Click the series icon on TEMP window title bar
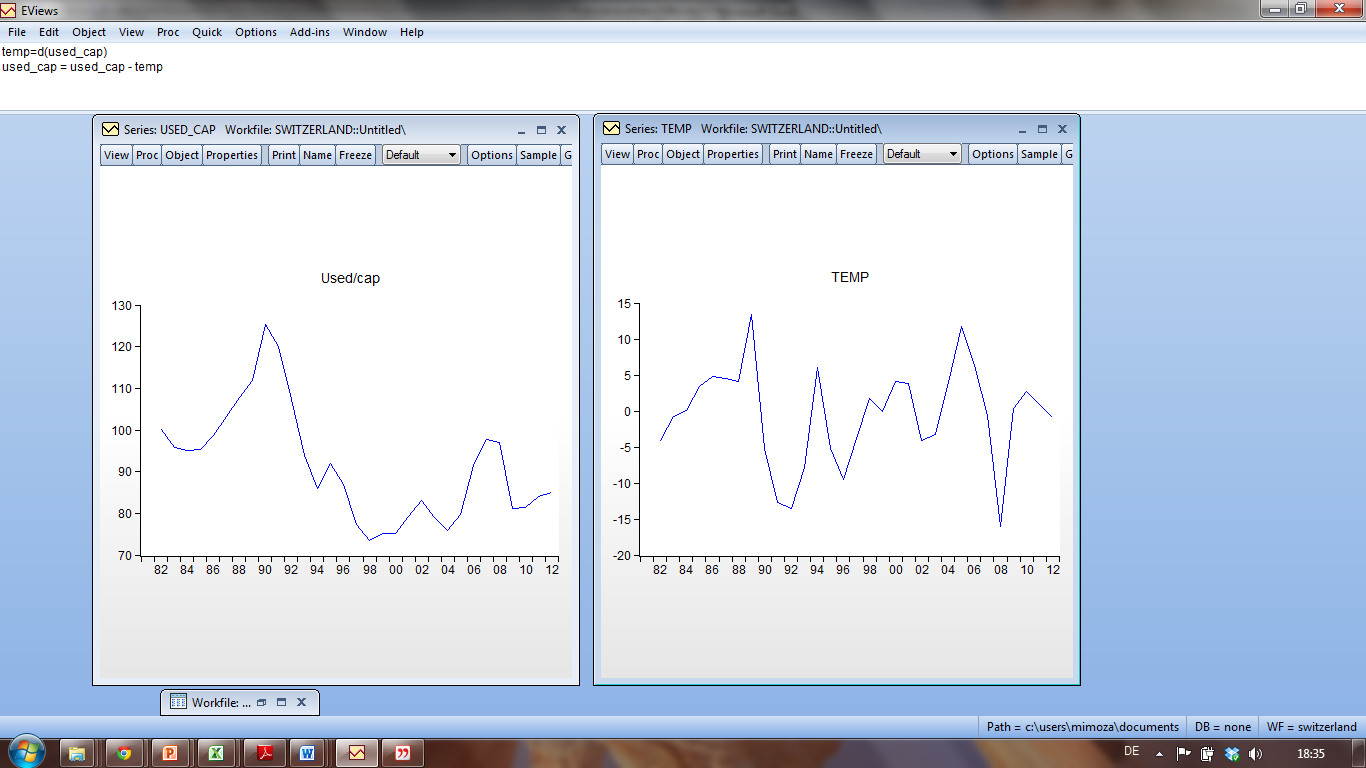This screenshot has height=768, width=1366. coord(610,129)
